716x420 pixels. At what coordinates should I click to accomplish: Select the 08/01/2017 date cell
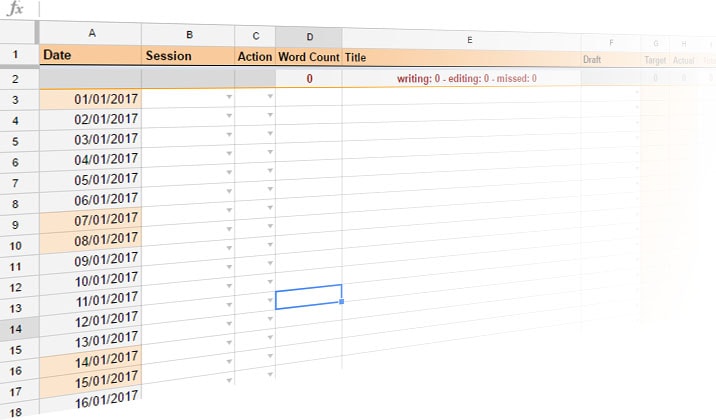click(x=91, y=240)
